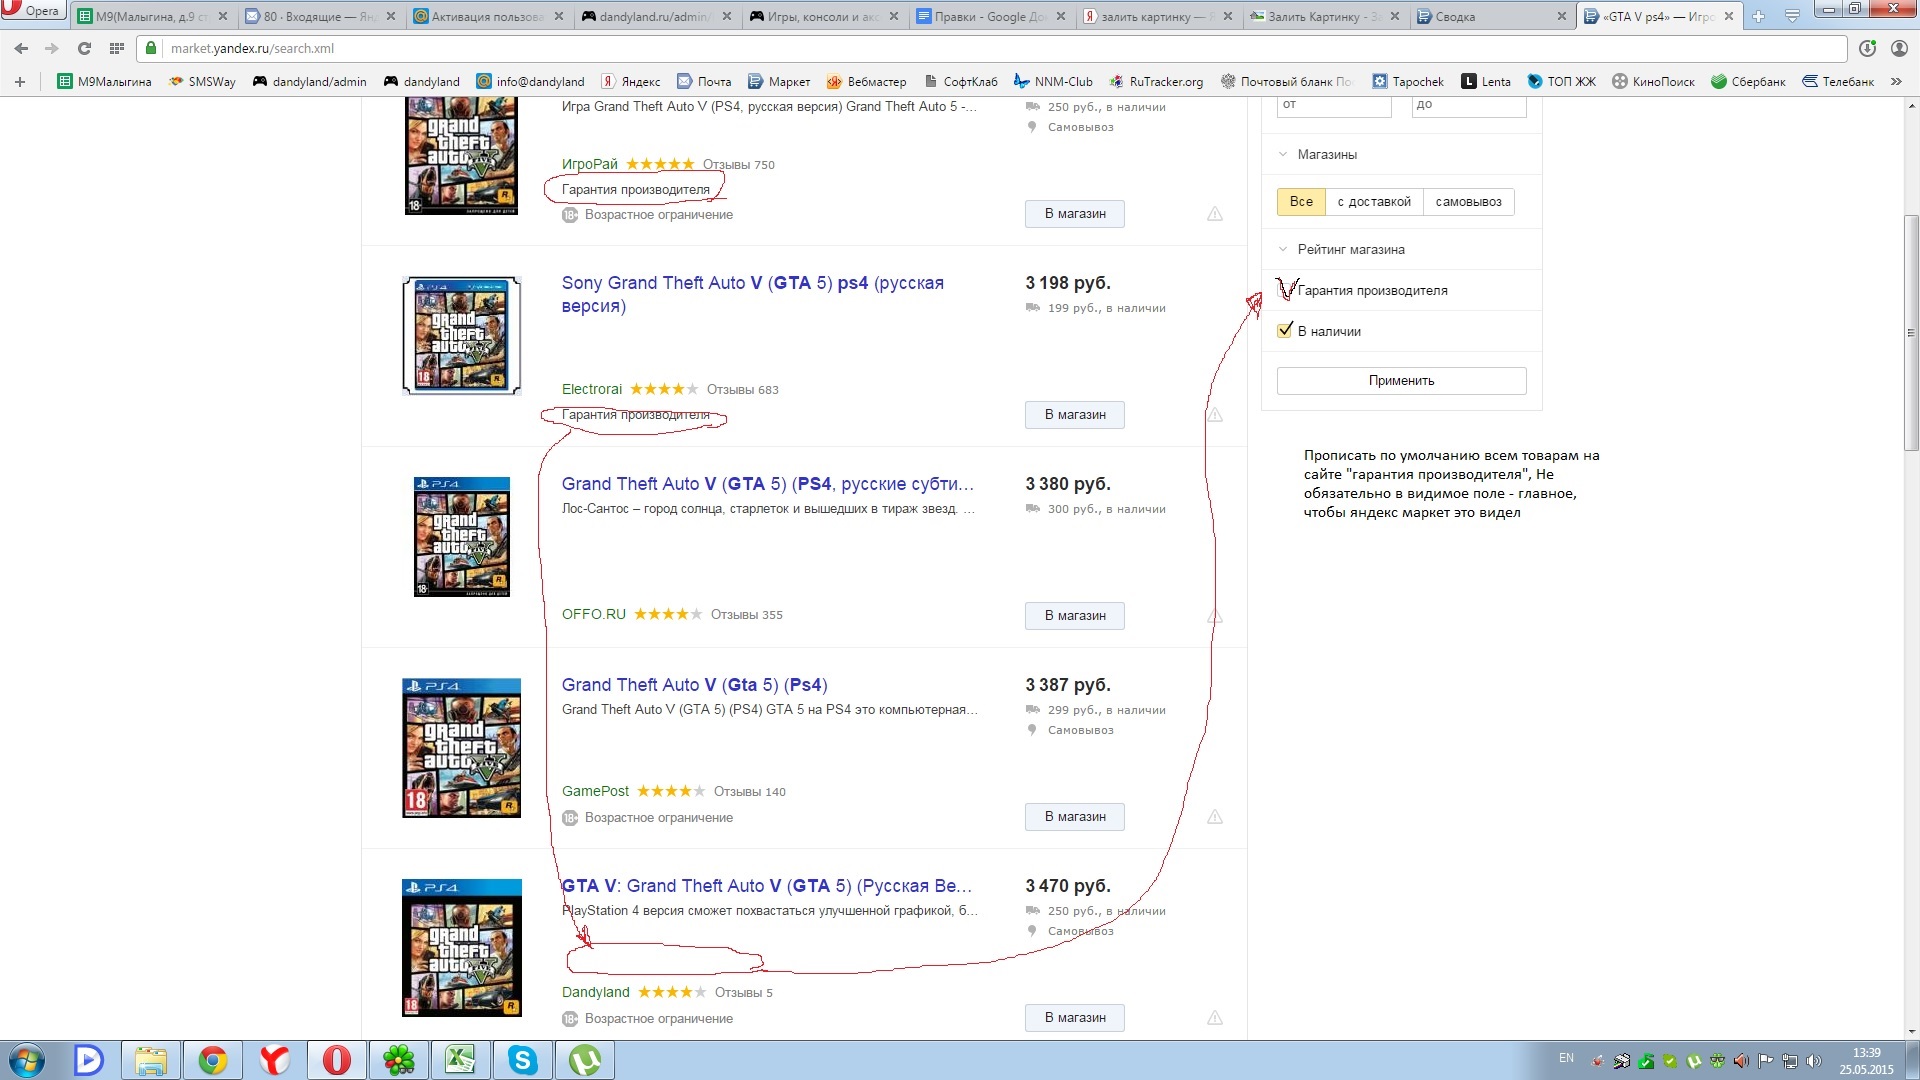The image size is (1920, 1080).
Task: Open the Electrorai GTA V cover thumbnail
Action: (x=461, y=336)
